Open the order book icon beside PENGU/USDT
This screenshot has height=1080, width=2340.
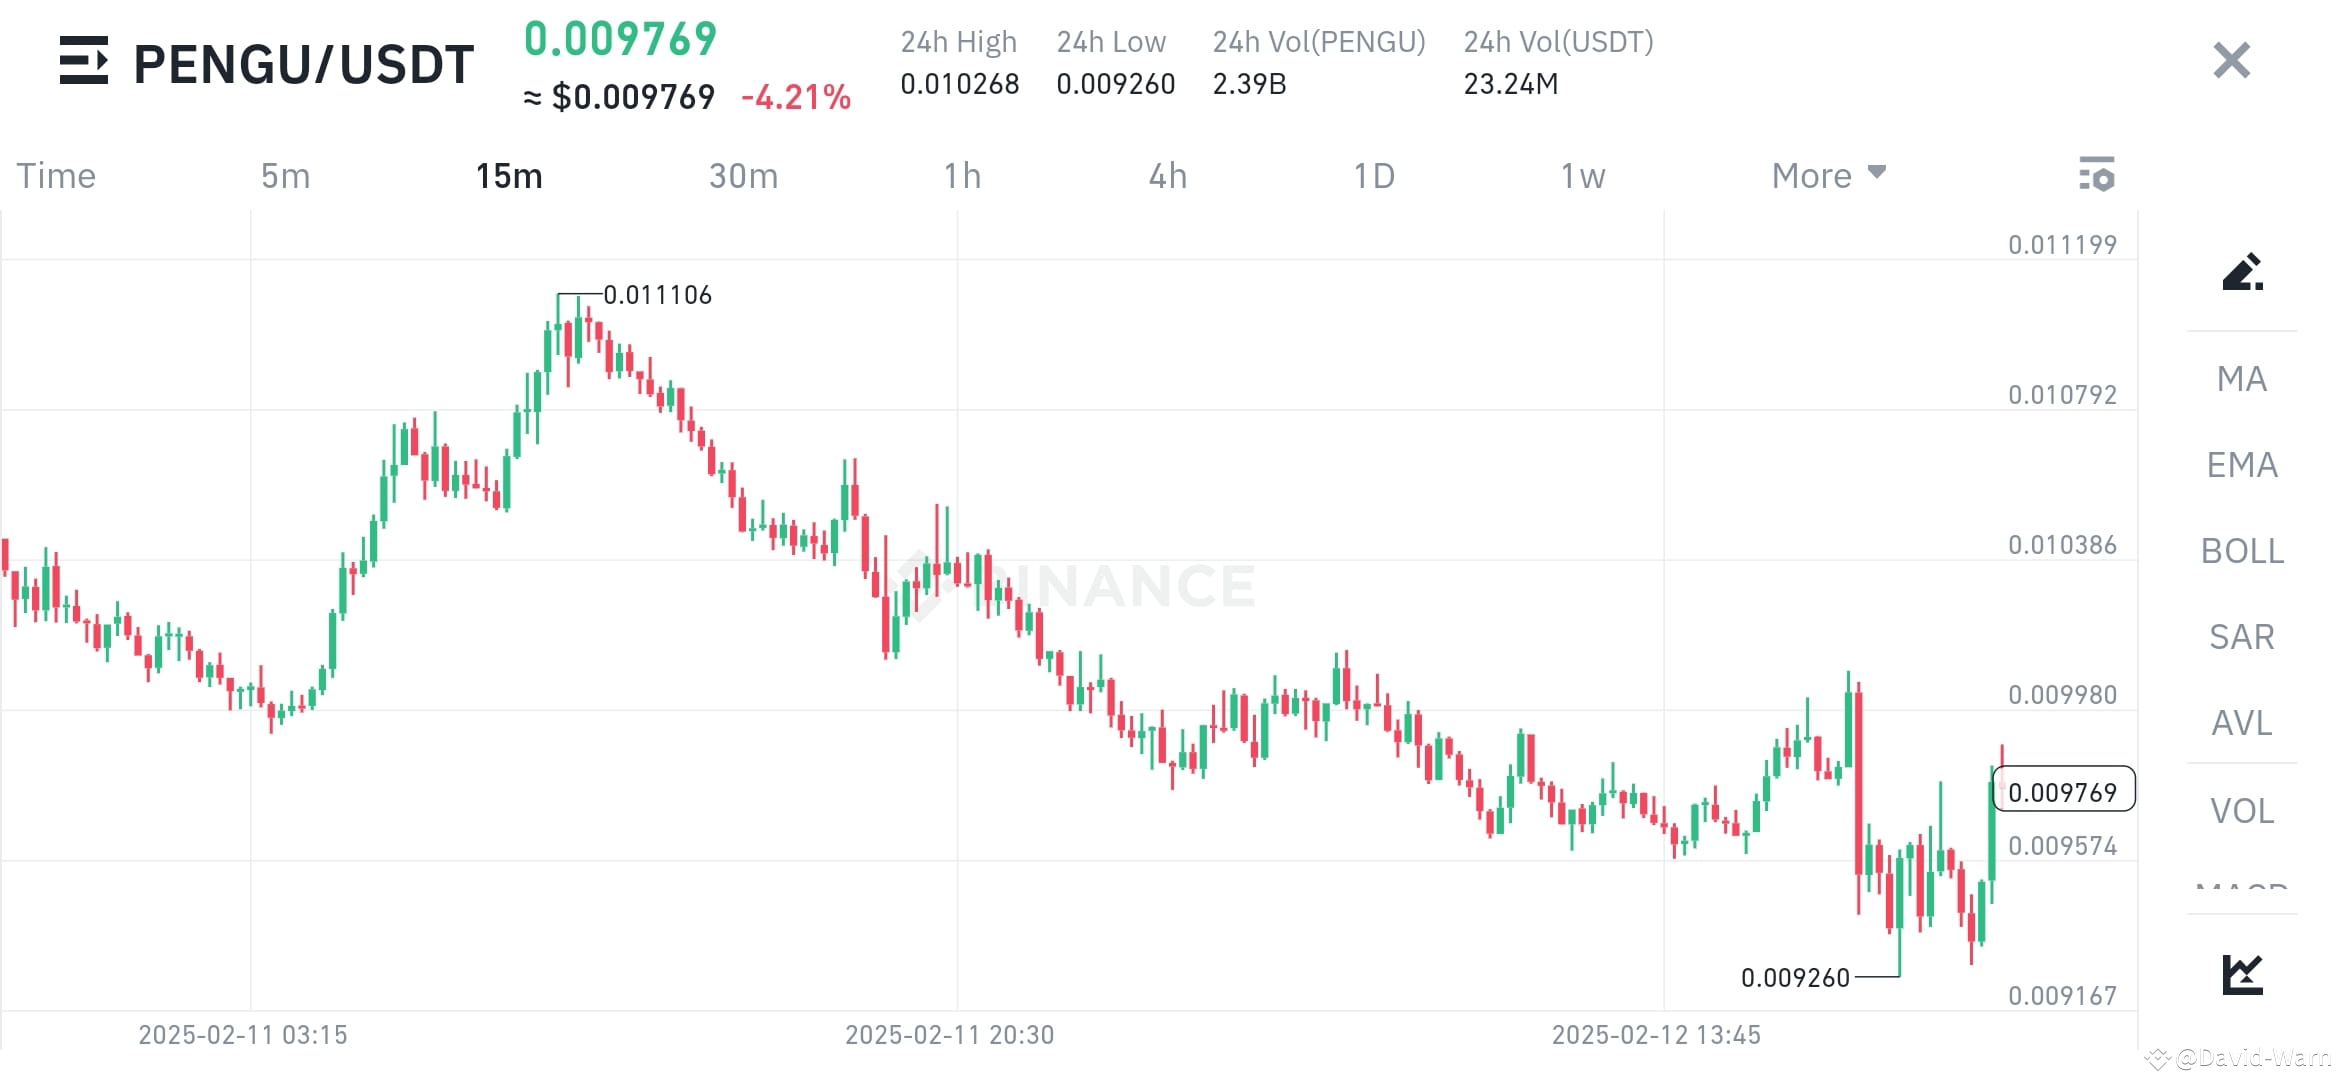[x=85, y=62]
